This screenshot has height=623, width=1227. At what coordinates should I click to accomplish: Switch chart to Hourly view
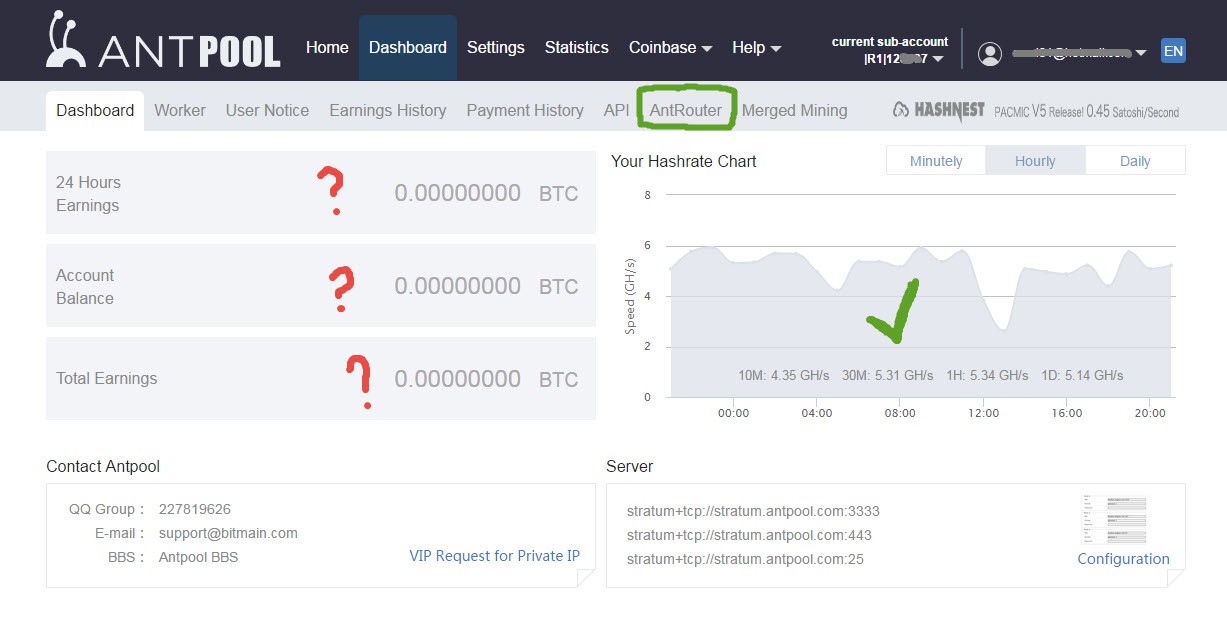coord(1035,161)
